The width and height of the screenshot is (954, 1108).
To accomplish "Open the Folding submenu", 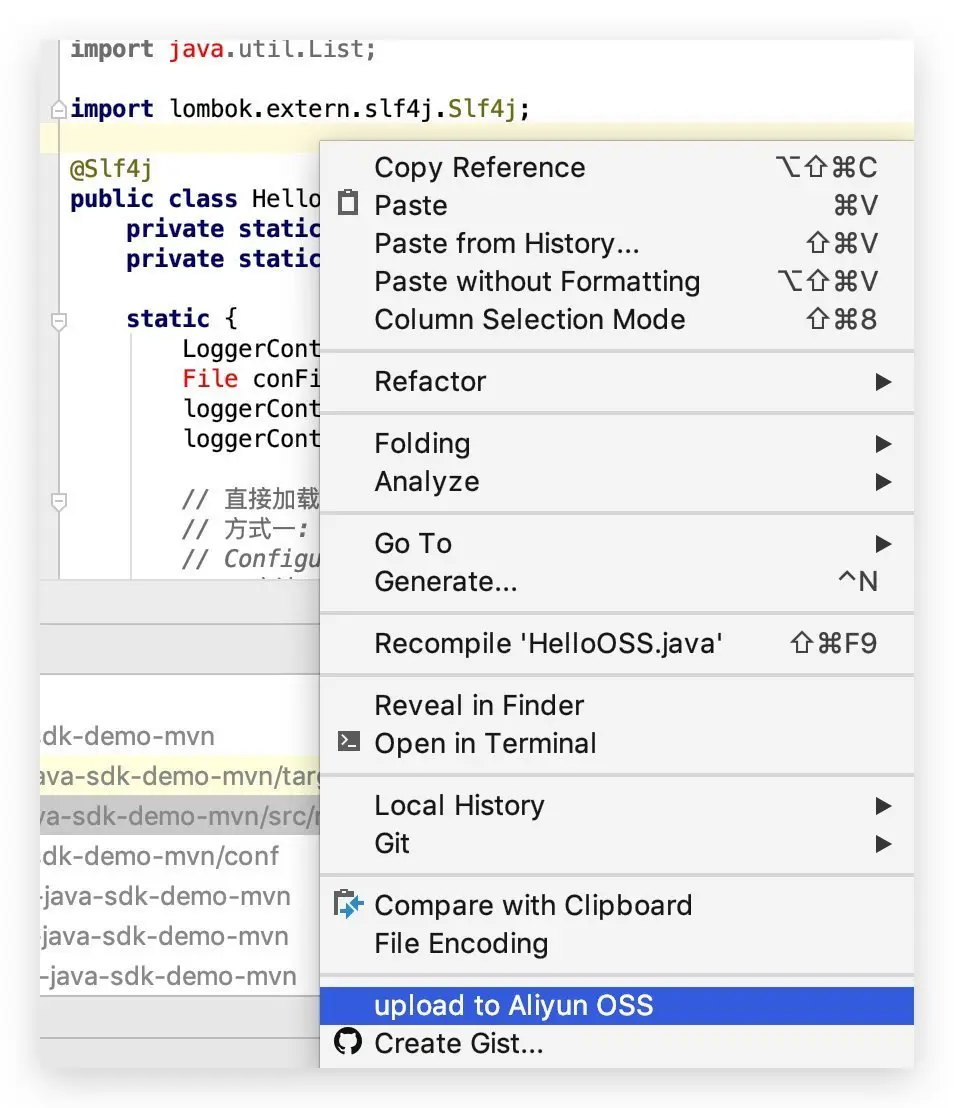I will (422, 443).
